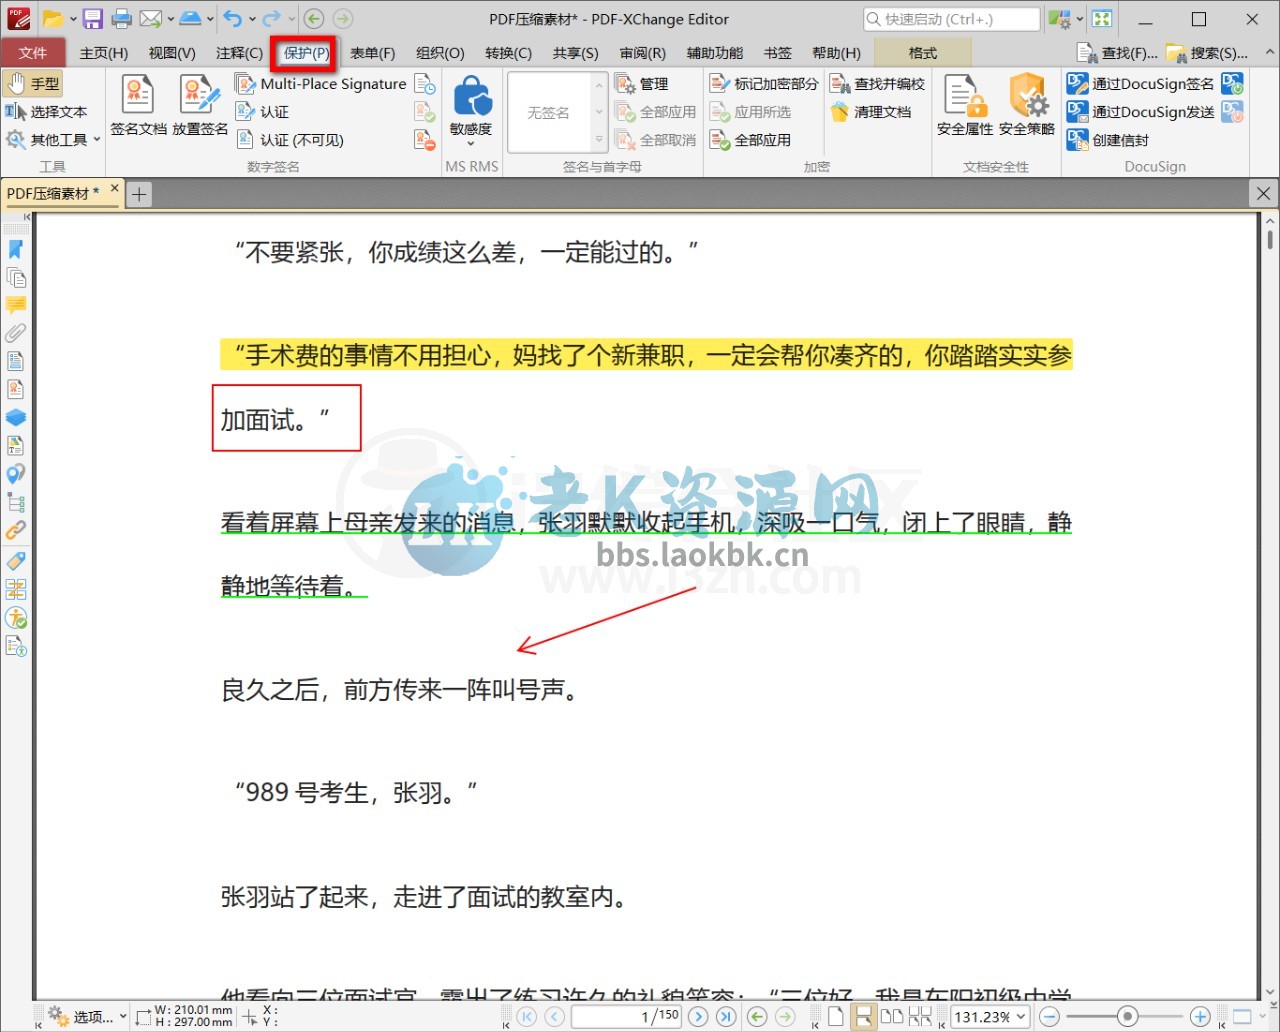Go to the last page

pyautogui.click(x=726, y=1016)
